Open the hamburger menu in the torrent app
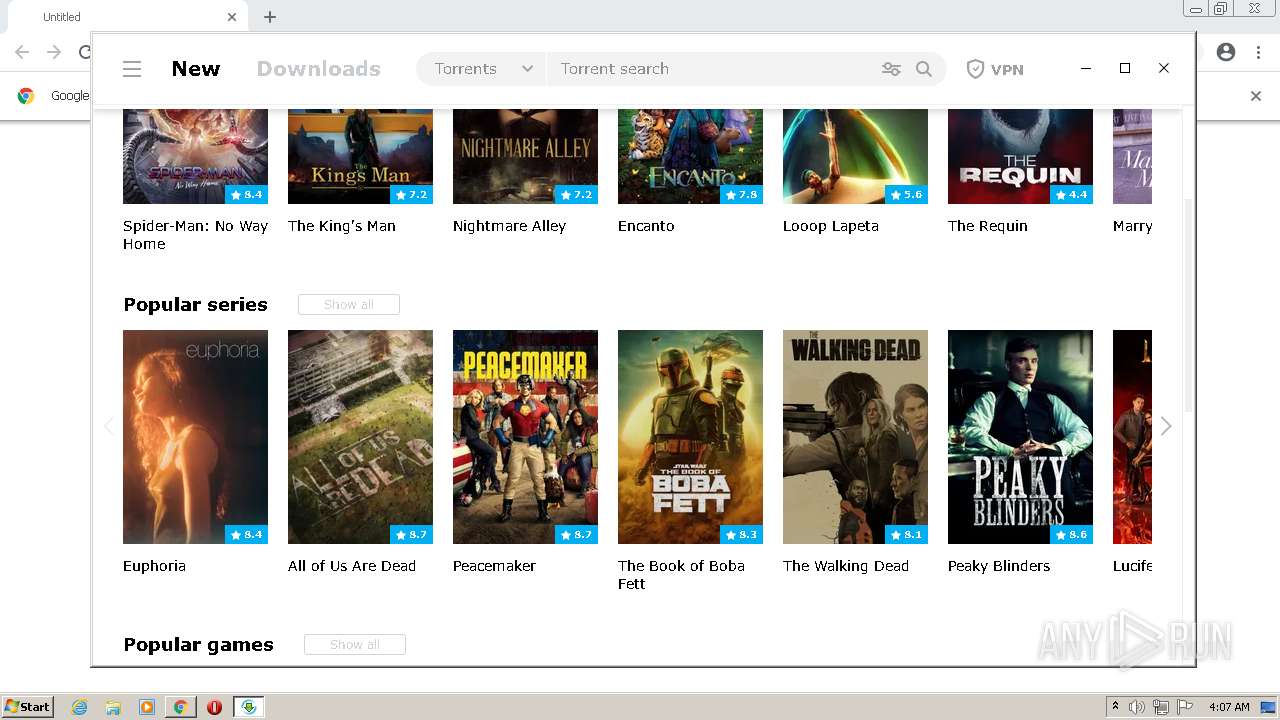The image size is (1280, 720). click(x=132, y=69)
